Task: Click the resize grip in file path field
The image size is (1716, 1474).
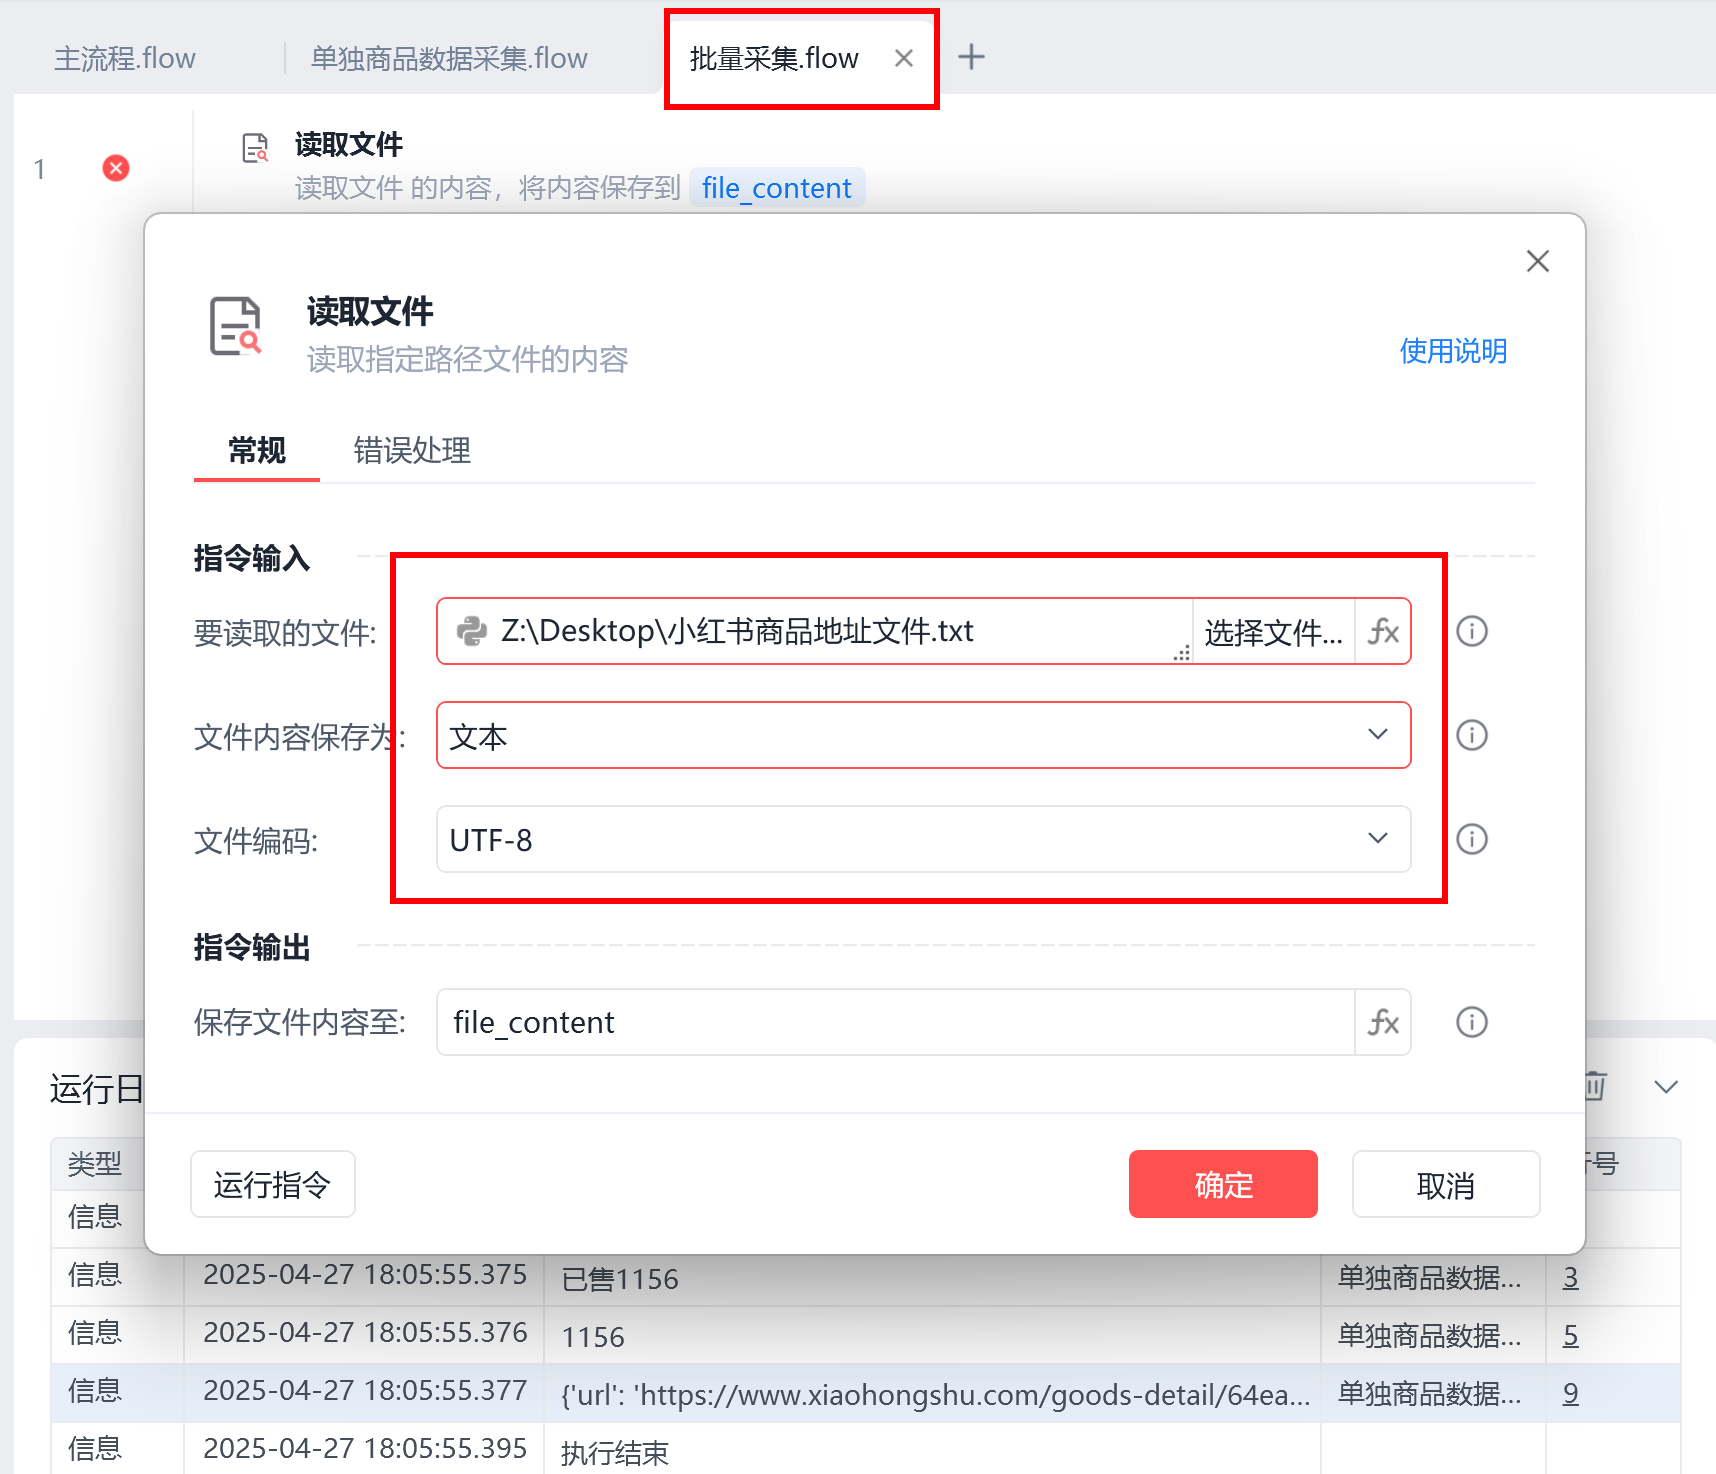Action: coord(1182,653)
